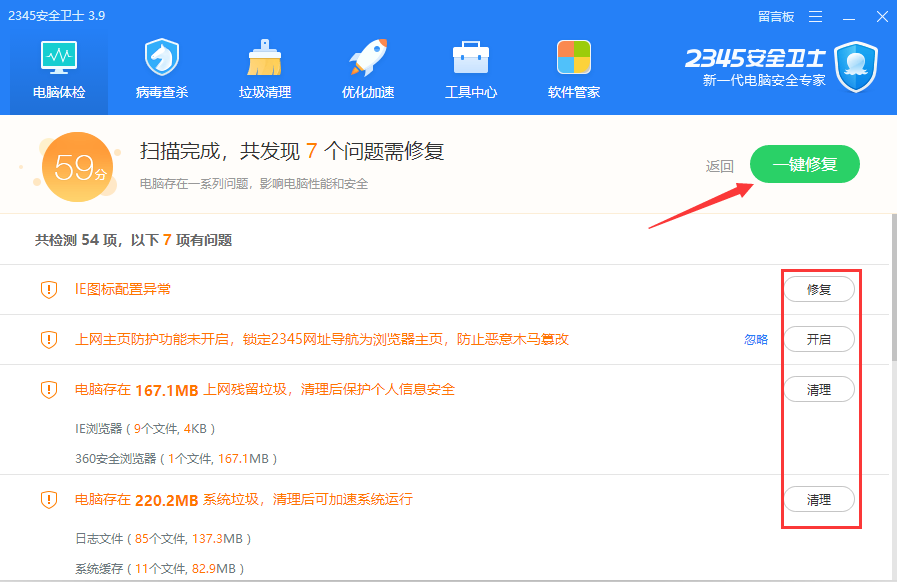Click 修复 for IE图标配置异常

pos(819,290)
